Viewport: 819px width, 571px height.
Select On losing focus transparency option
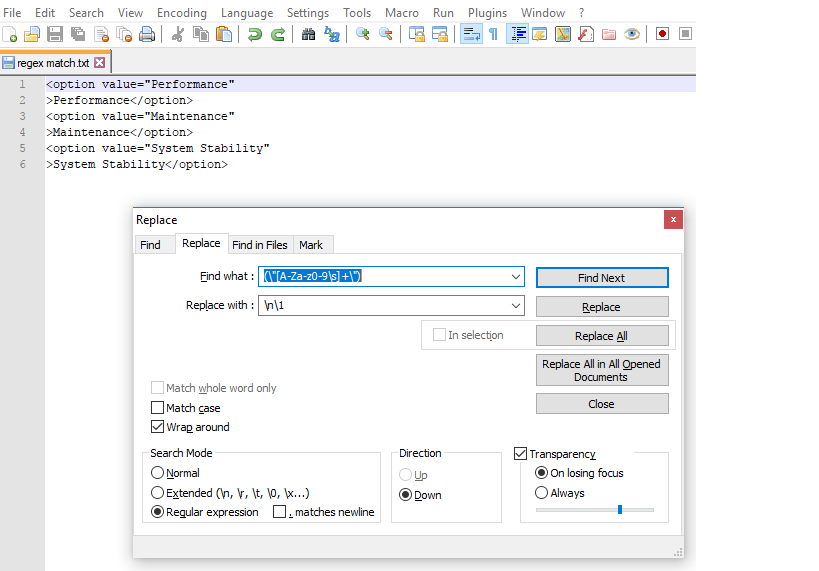click(542, 473)
